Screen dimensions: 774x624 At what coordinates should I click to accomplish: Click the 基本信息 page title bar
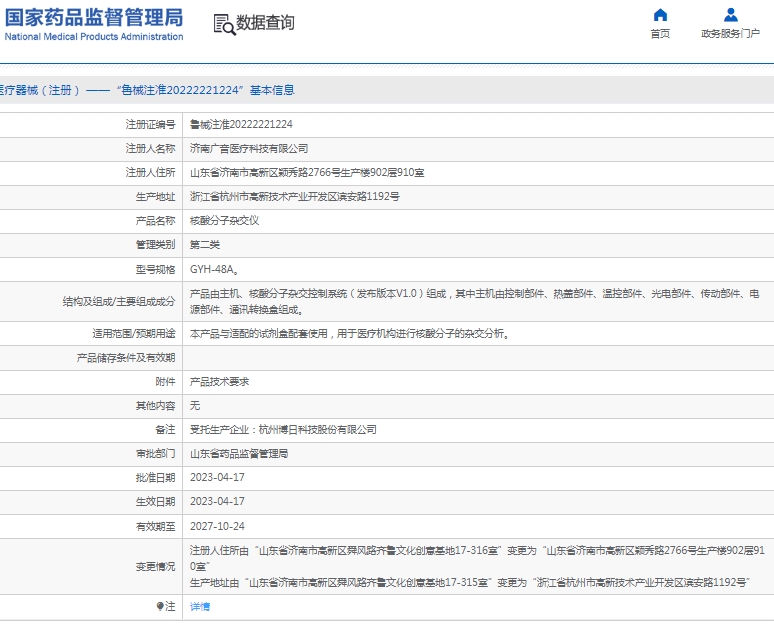[x=387, y=90]
